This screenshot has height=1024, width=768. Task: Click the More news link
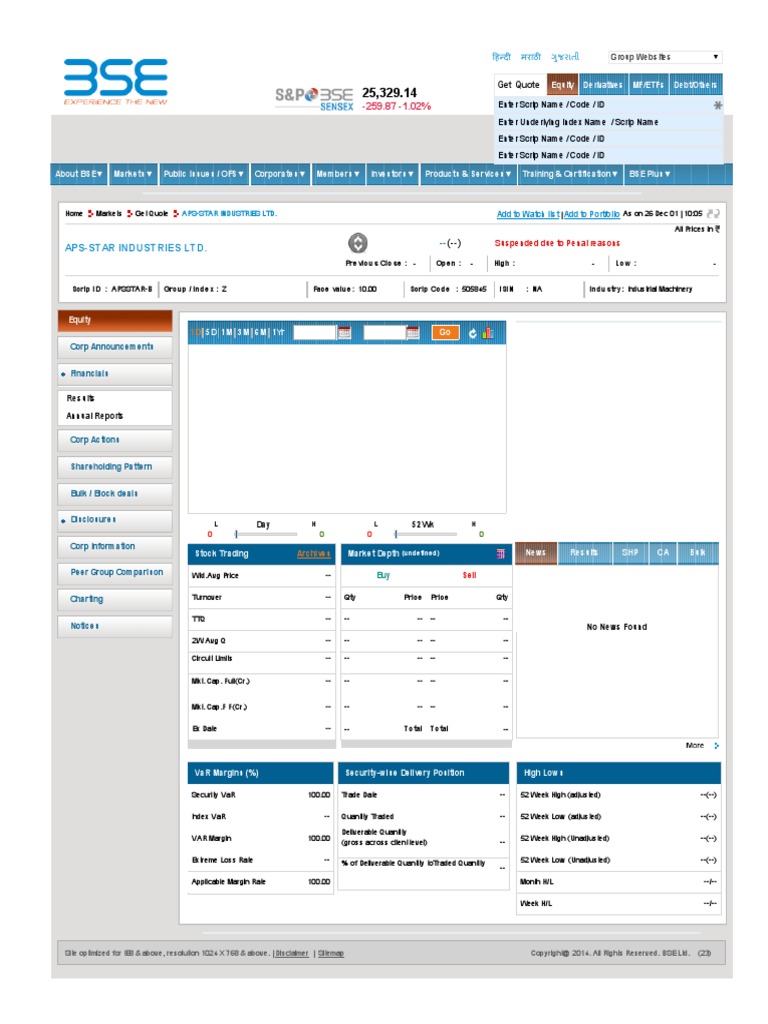click(695, 746)
